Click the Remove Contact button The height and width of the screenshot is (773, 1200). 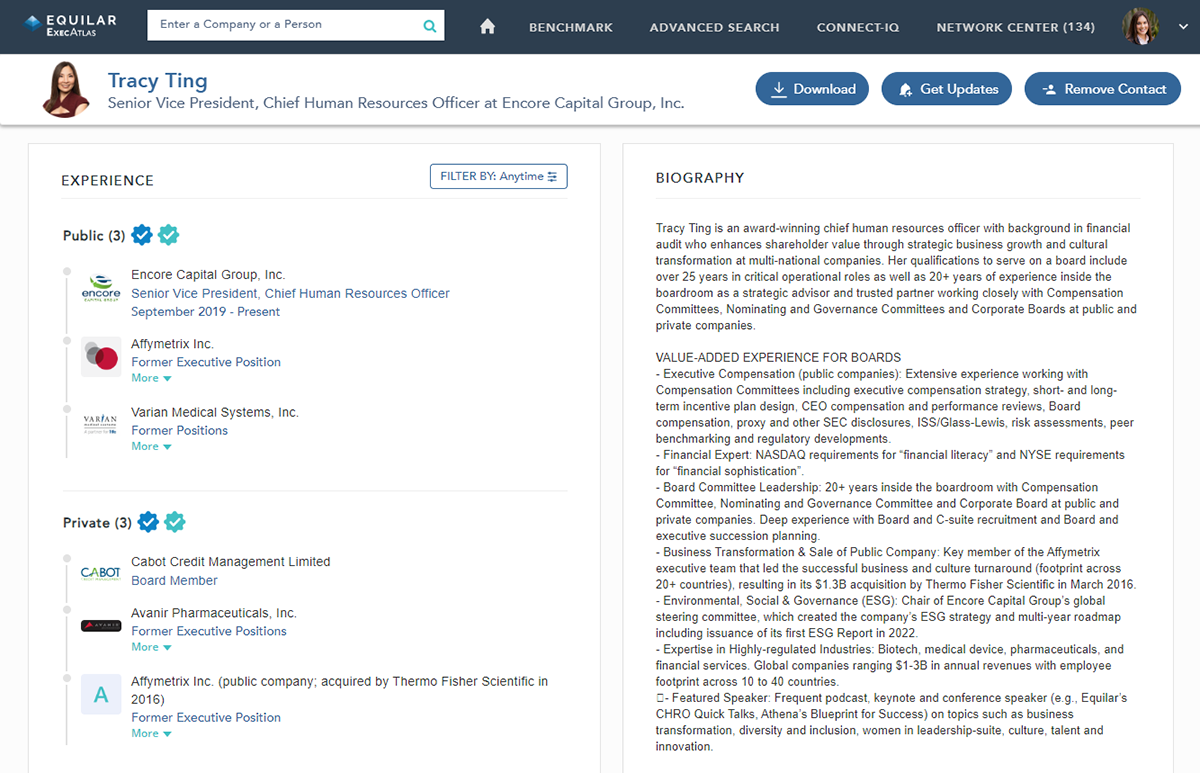1103,89
